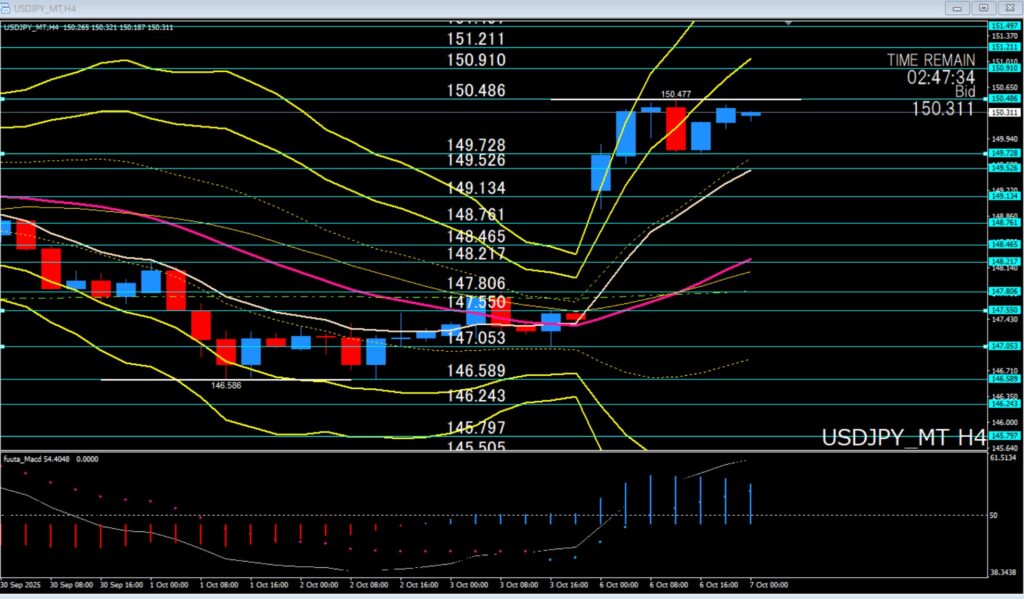
Task: Restore down the chart window
Action: pos(983,7)
